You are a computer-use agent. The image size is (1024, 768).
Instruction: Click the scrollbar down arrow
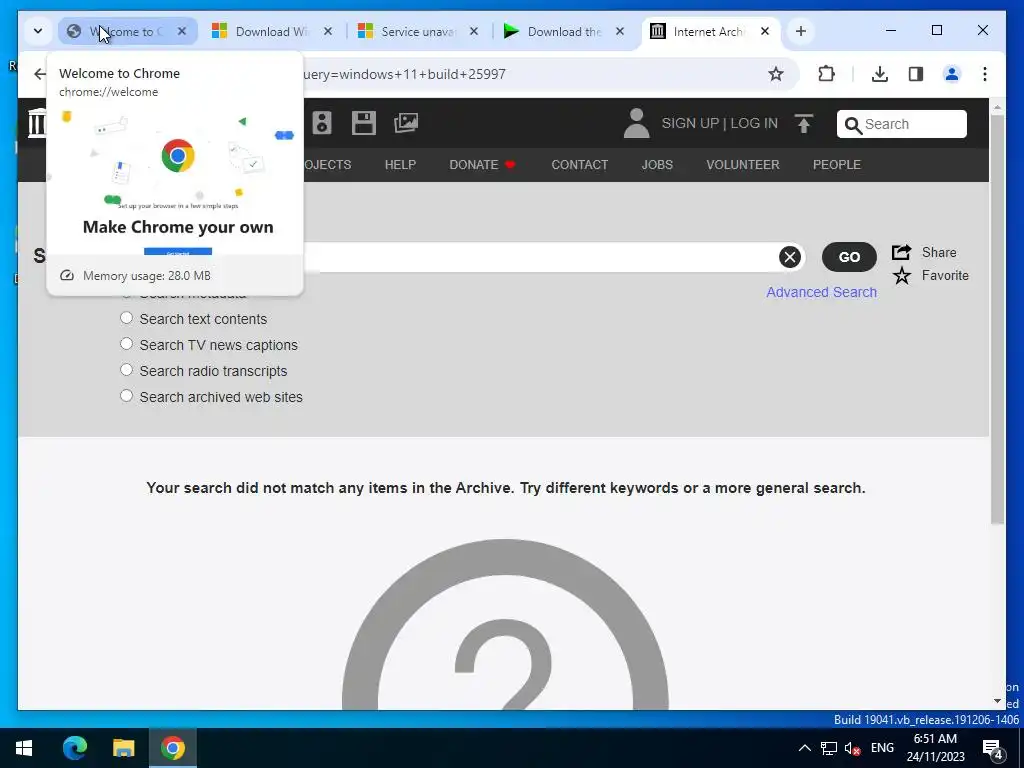point(997,701)
